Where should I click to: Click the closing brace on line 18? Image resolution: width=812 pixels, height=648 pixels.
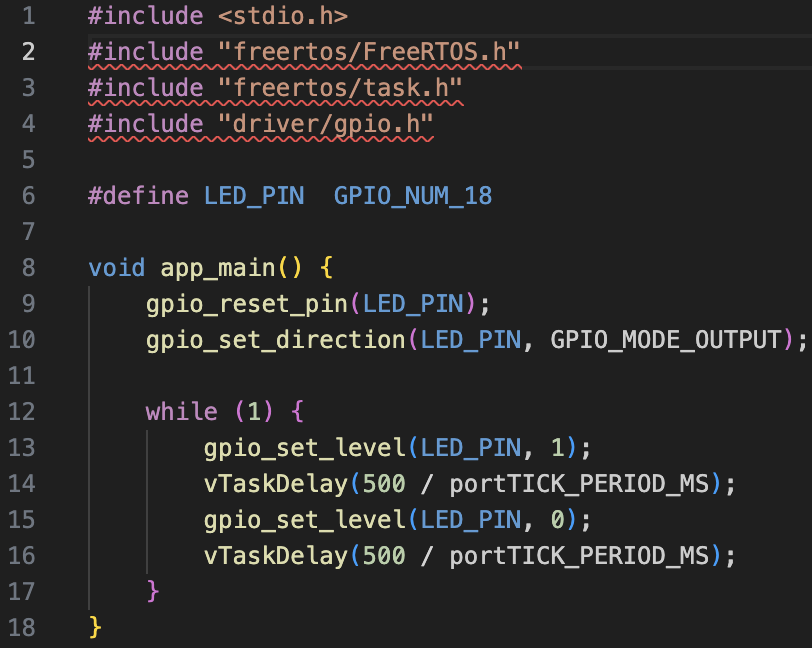coord(96,627)
